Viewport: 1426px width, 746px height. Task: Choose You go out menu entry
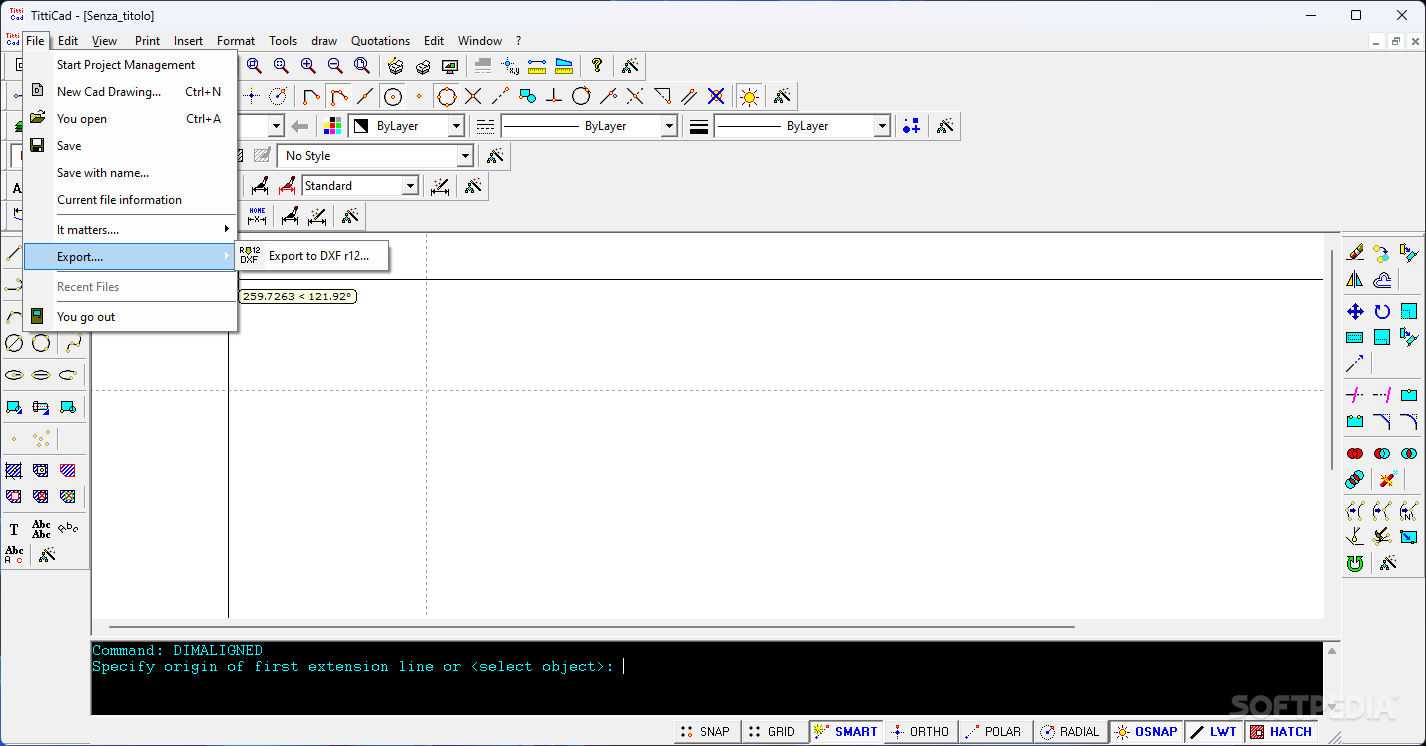[130, 317]
